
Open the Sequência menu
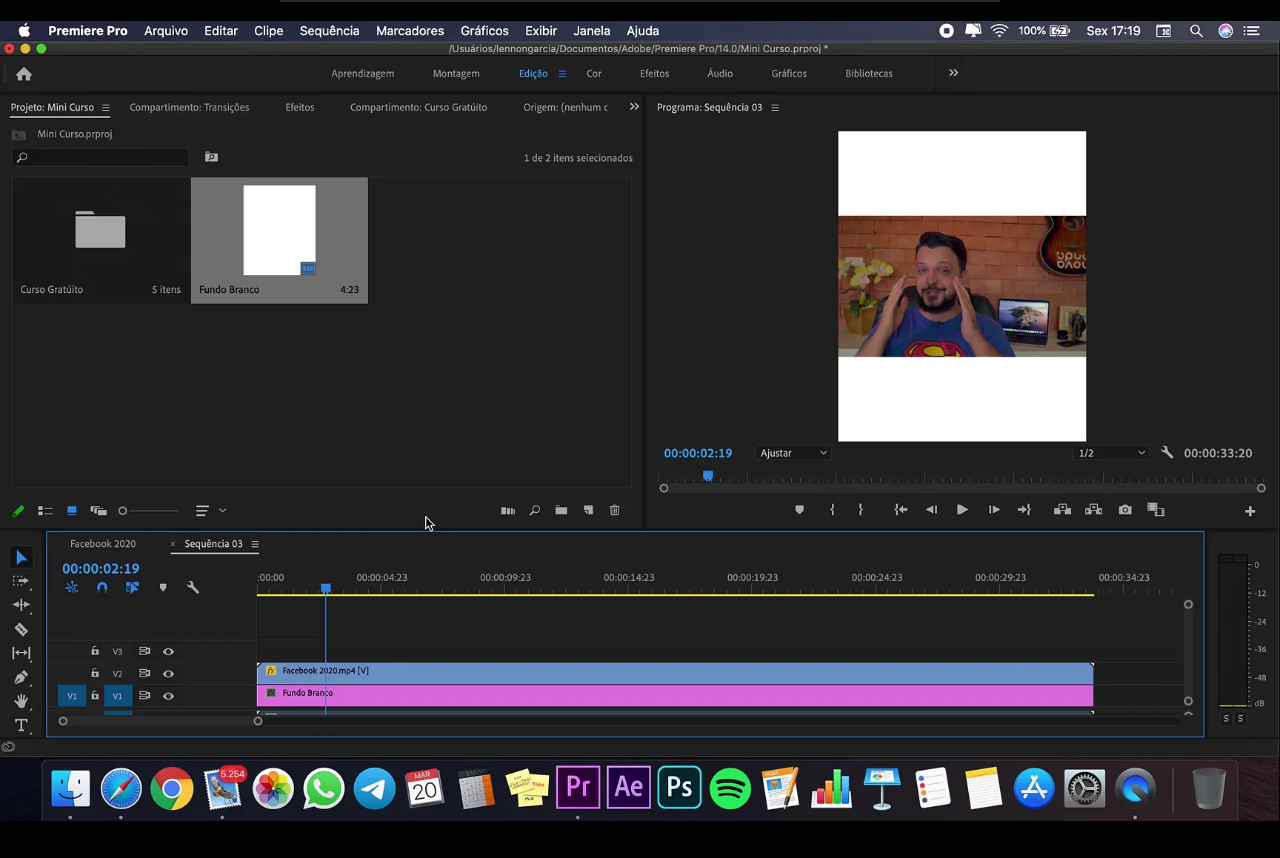point(329,31)
